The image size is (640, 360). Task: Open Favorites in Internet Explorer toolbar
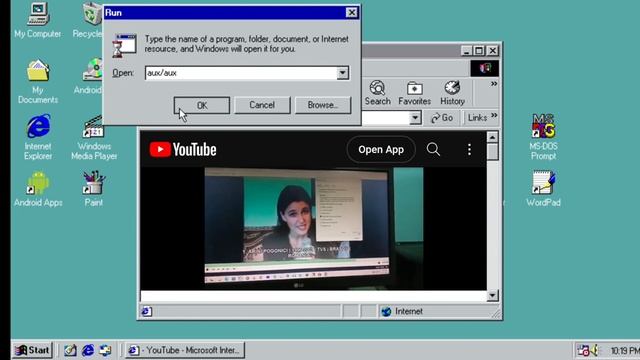coord(414,93)
